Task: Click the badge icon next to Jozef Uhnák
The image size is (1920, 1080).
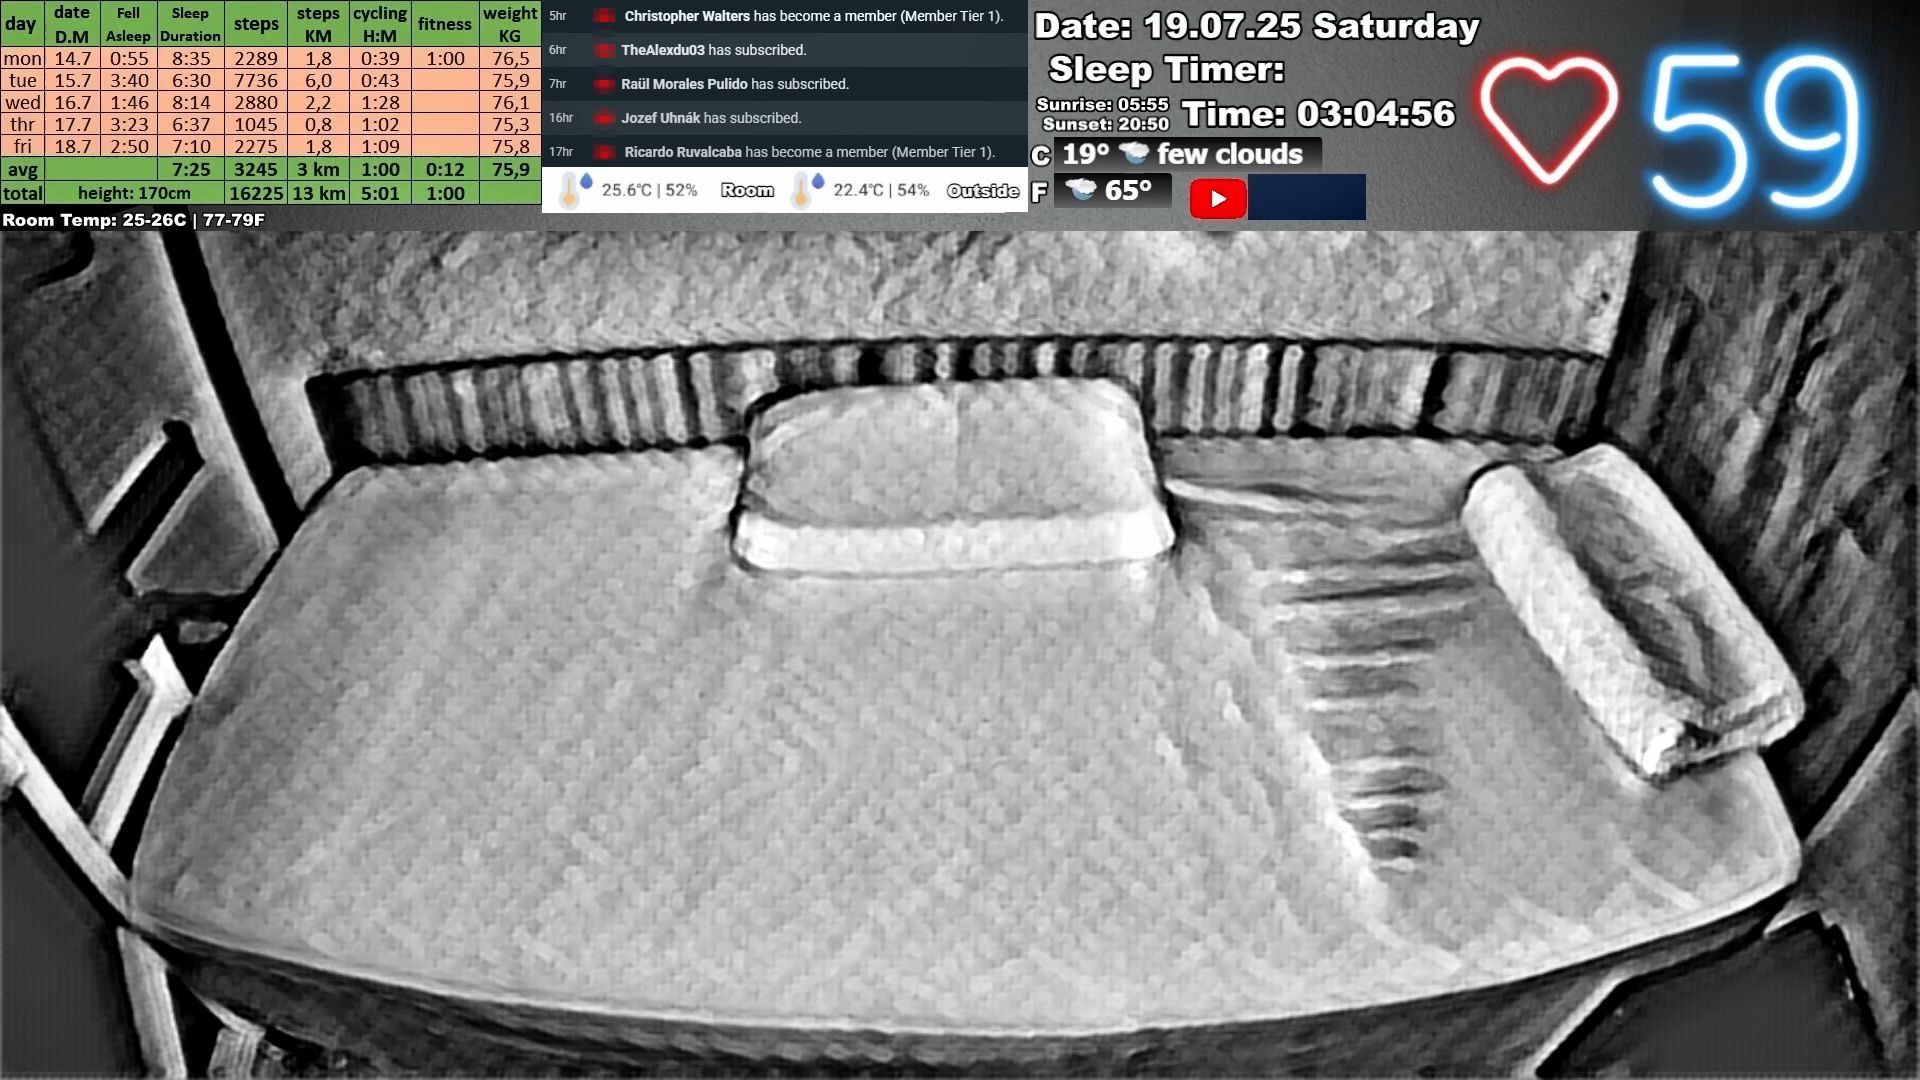Action: pos(603,118)
